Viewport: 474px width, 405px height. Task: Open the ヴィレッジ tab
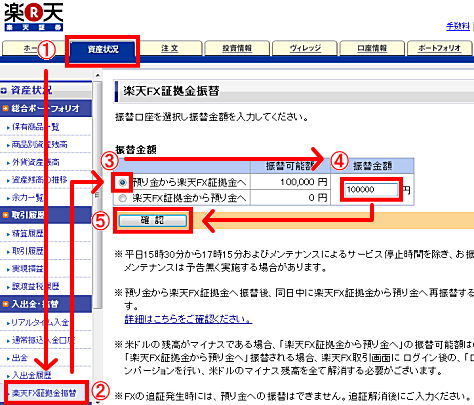click(305, 48)
